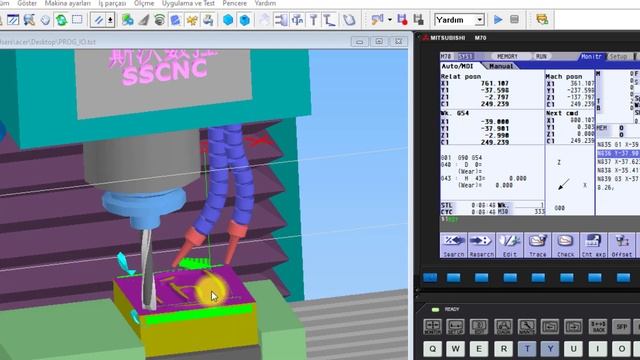Open the Yardım combo box dropdown
Screen dimensions: 640x360
coord(480,20)
